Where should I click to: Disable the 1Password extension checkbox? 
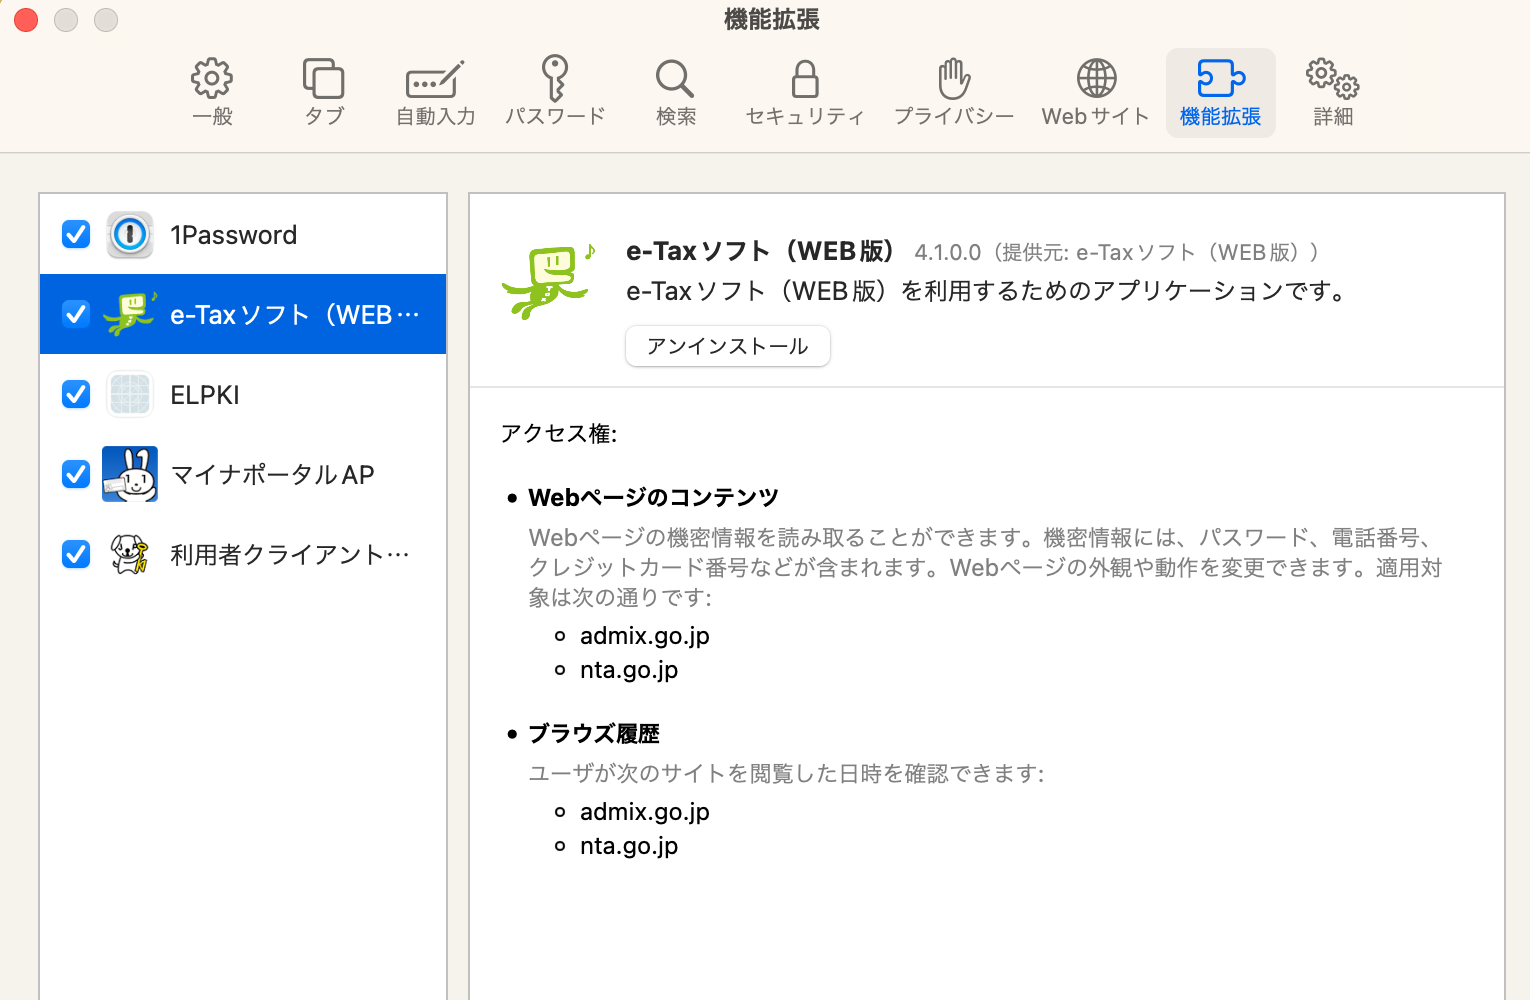pyautogui.click(x=76, y=234)
